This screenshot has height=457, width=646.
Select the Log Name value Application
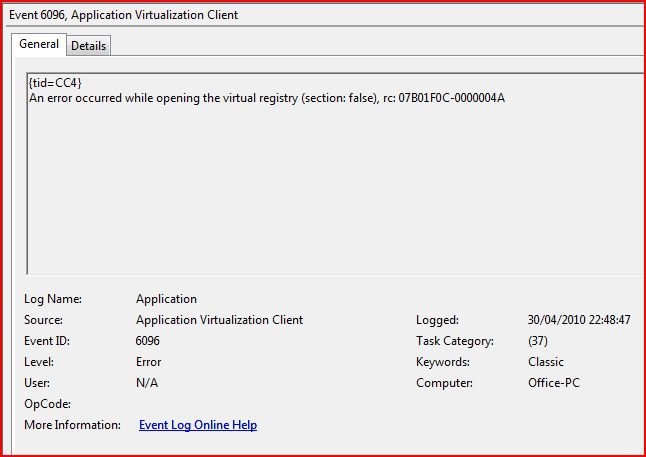click(x=166, y=299)
